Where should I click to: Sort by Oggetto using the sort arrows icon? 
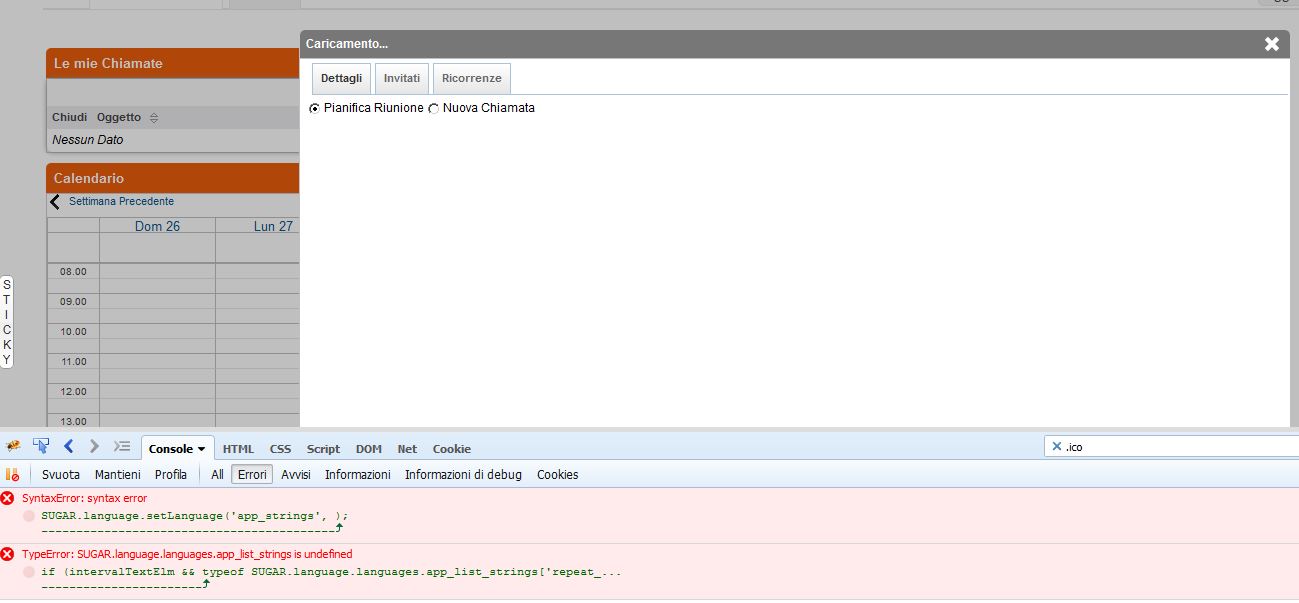(x=154, y=118)
